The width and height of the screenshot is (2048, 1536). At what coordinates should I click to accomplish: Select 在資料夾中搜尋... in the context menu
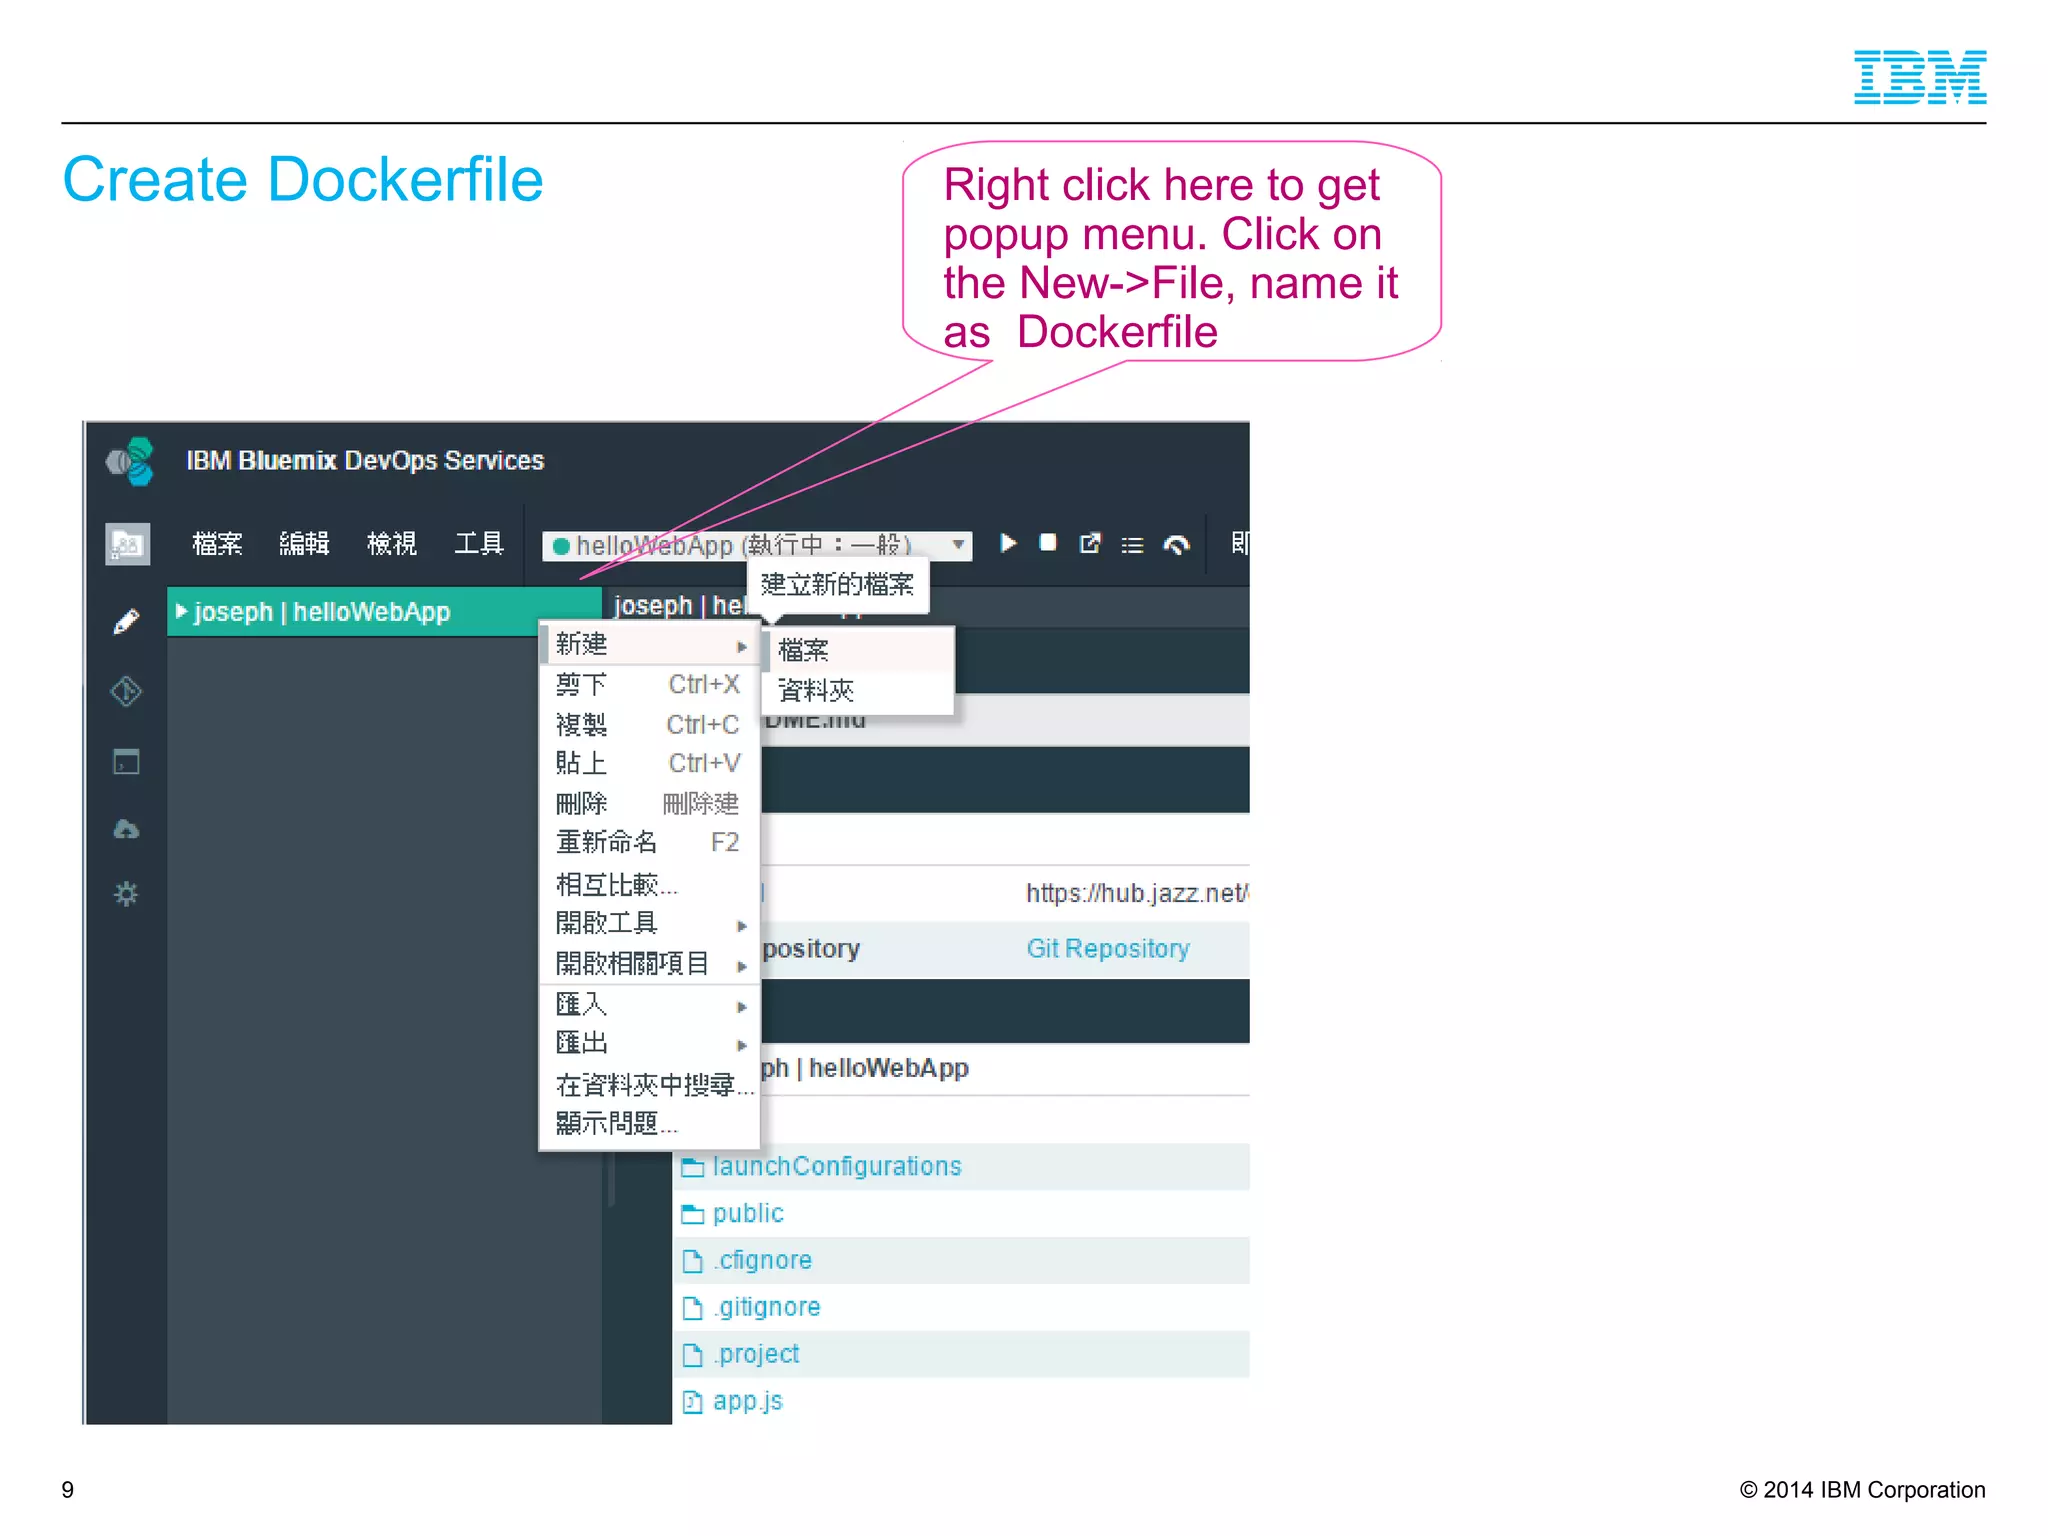pyautogui.click(x=651, y=1085)
